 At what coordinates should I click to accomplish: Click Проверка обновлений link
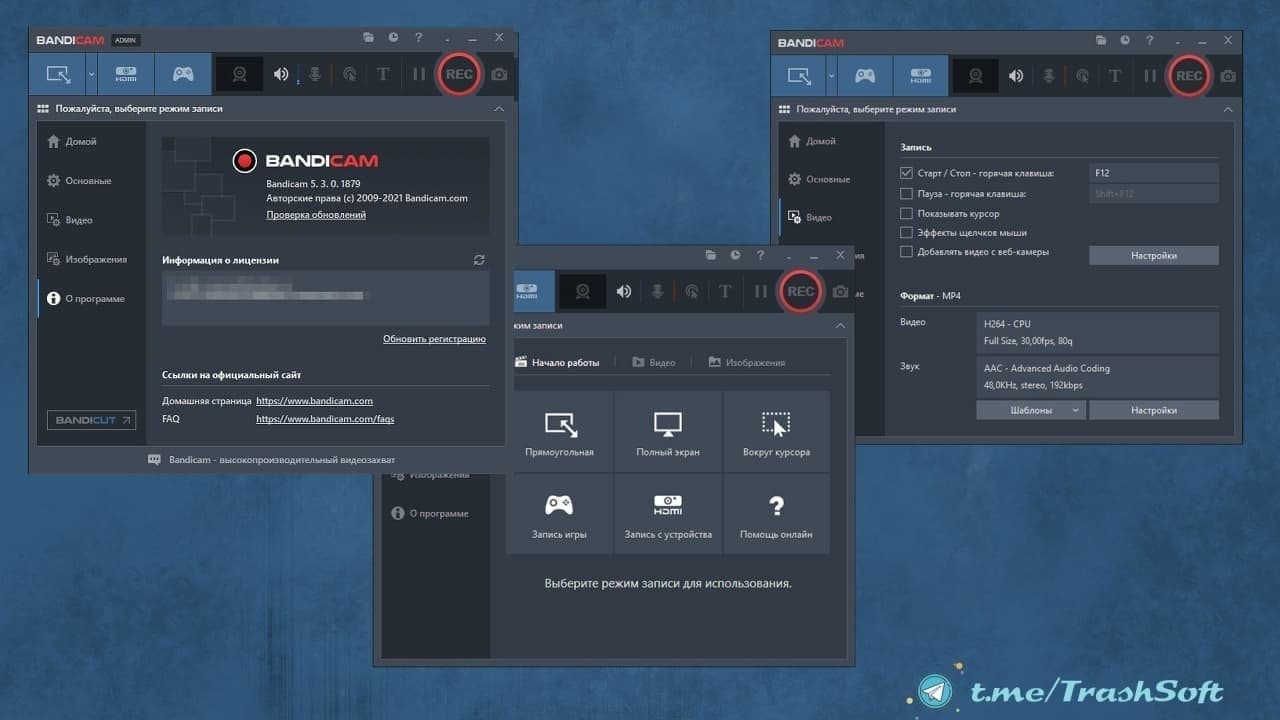coord(316,215)
